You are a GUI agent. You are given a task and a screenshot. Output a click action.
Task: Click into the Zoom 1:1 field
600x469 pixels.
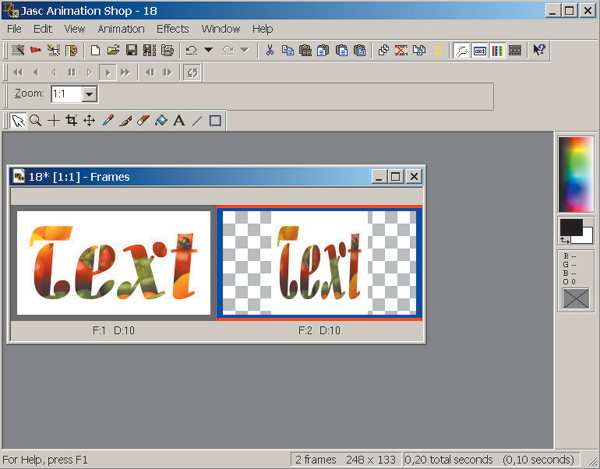(x=67, y=94)
